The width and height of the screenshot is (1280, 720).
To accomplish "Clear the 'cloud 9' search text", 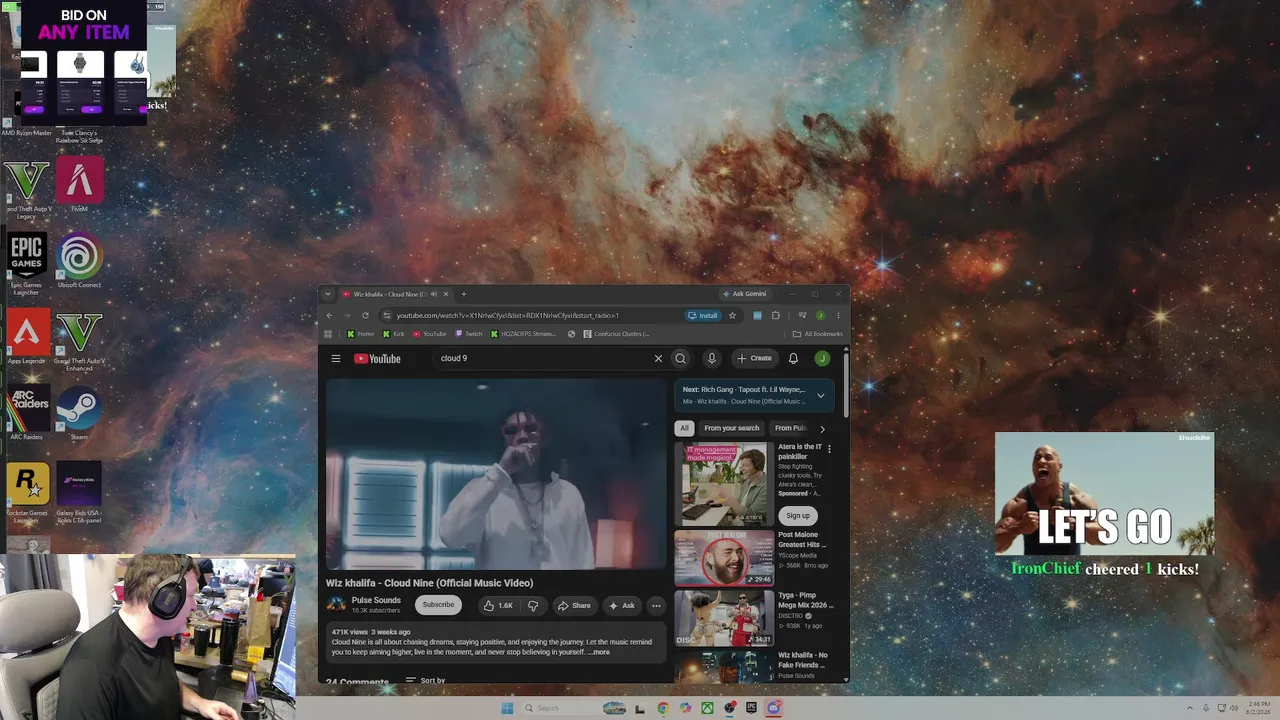I will 658,359.
